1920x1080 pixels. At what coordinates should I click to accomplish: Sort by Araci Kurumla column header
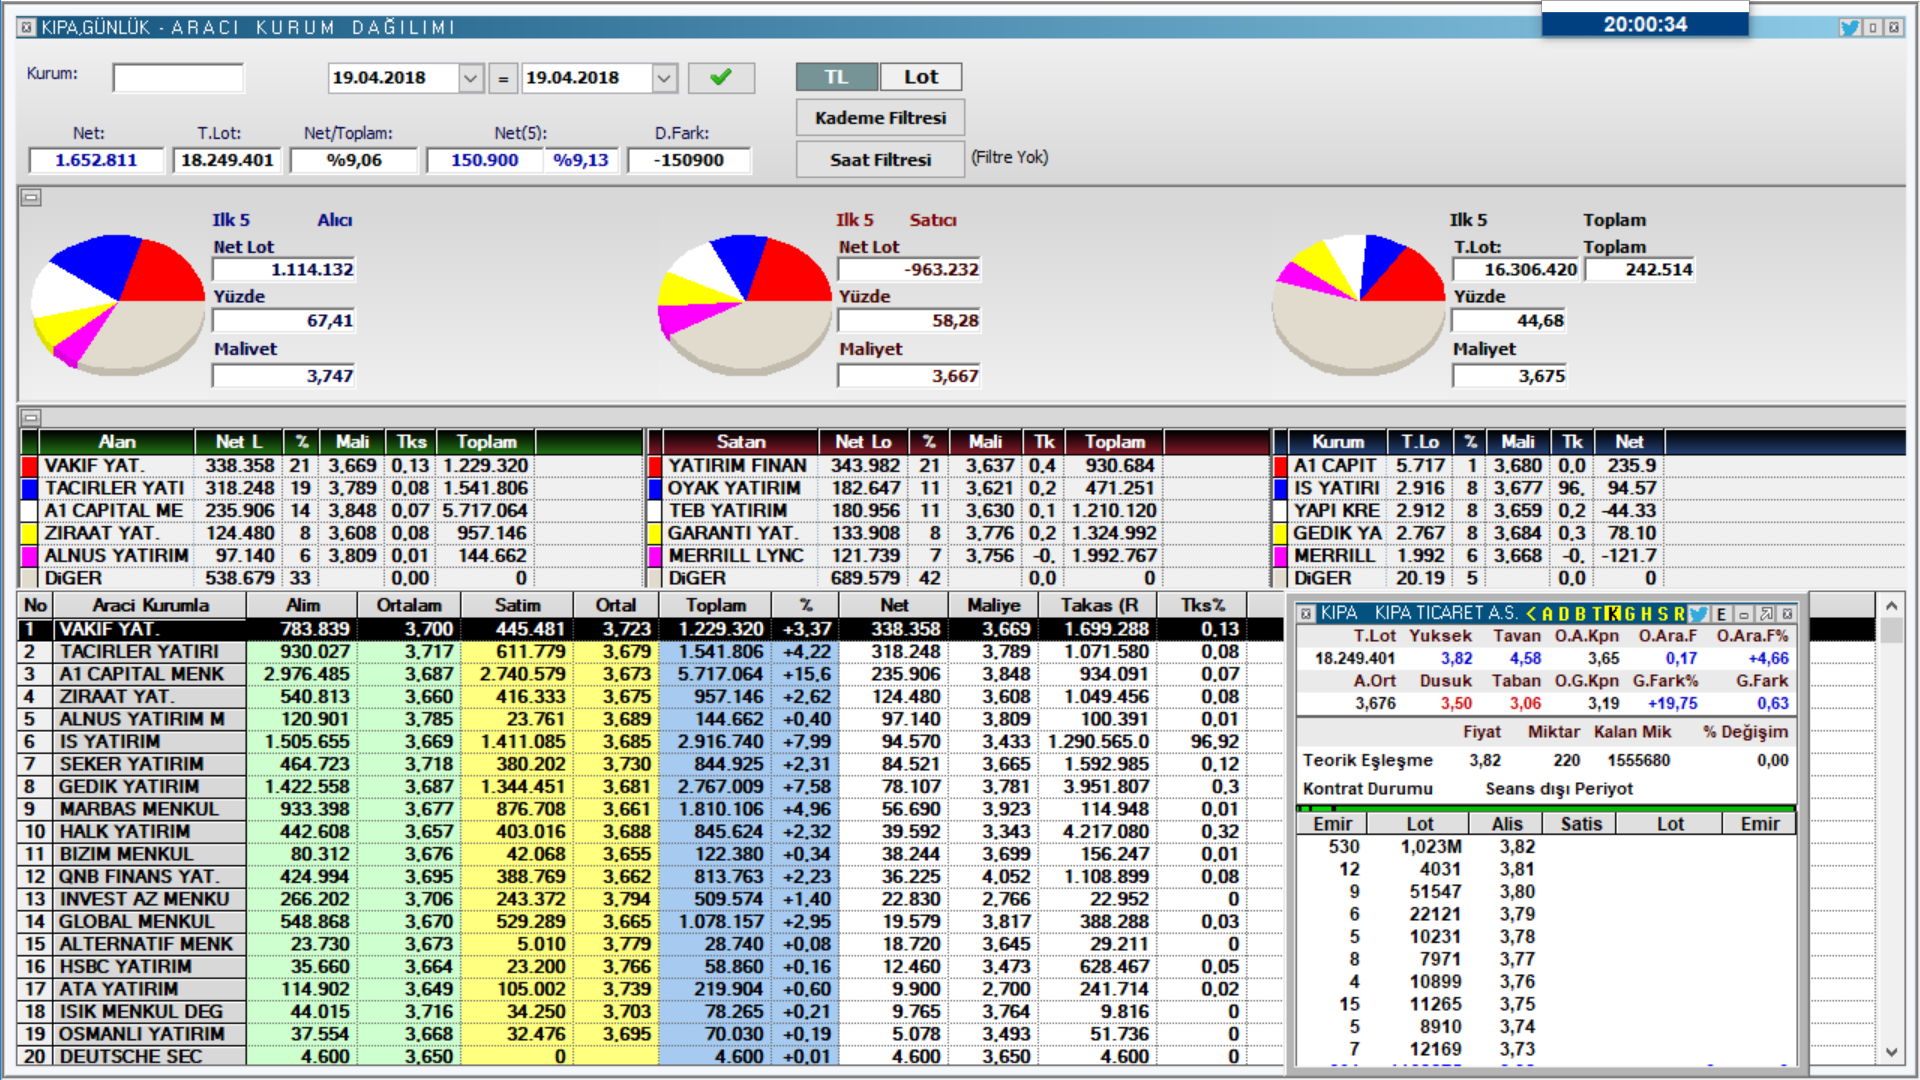(150, 605)
